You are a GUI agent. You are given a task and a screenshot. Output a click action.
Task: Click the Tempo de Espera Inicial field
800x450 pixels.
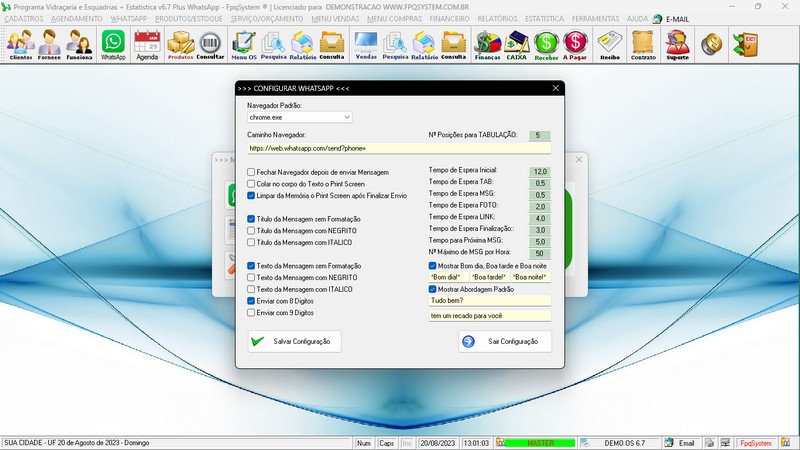[540, 171]
